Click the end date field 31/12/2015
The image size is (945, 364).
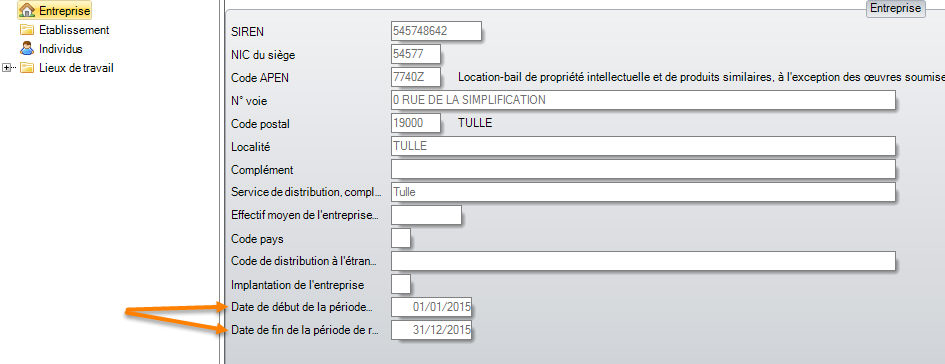coord(432,330)
